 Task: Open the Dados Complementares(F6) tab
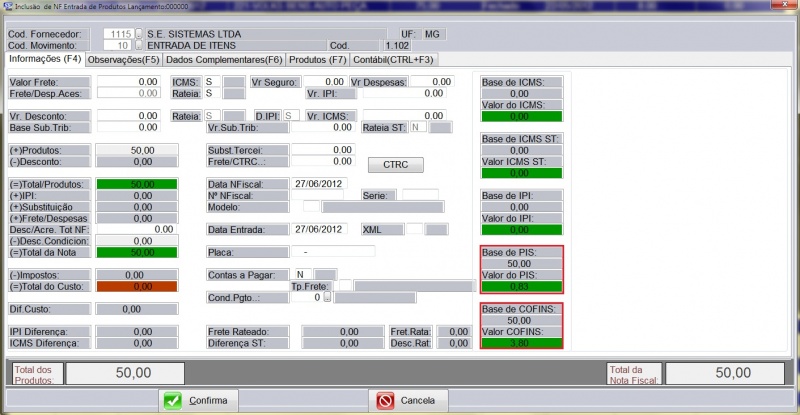click(x=215, y=60)
